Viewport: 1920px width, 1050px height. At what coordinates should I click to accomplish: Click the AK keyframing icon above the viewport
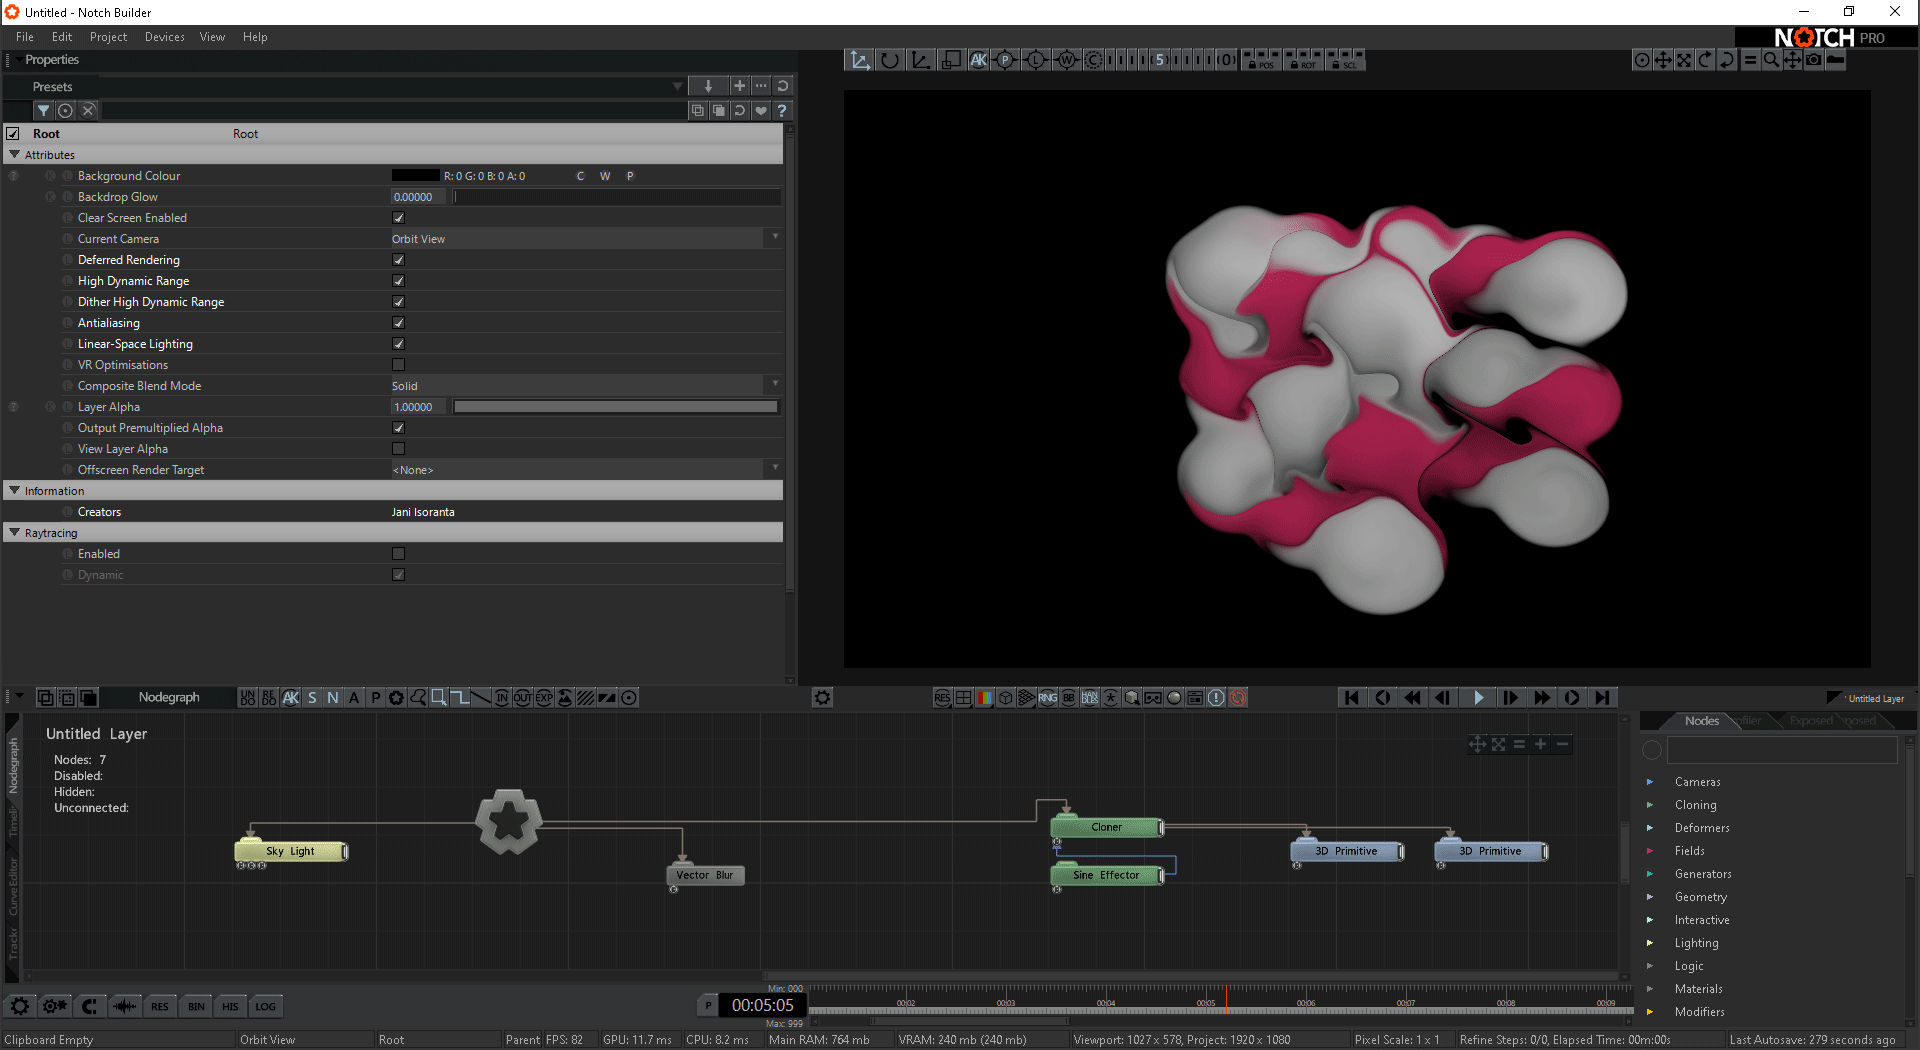pyautogui.click(x=978, y=60)
